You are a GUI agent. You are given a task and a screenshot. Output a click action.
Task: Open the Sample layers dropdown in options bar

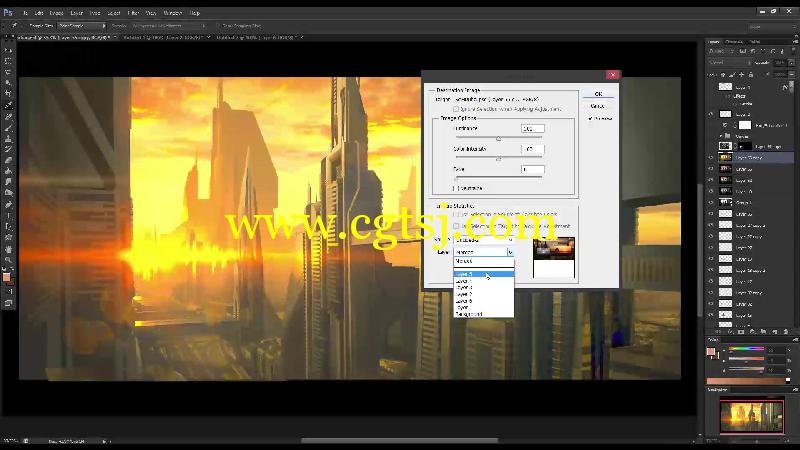169,26
